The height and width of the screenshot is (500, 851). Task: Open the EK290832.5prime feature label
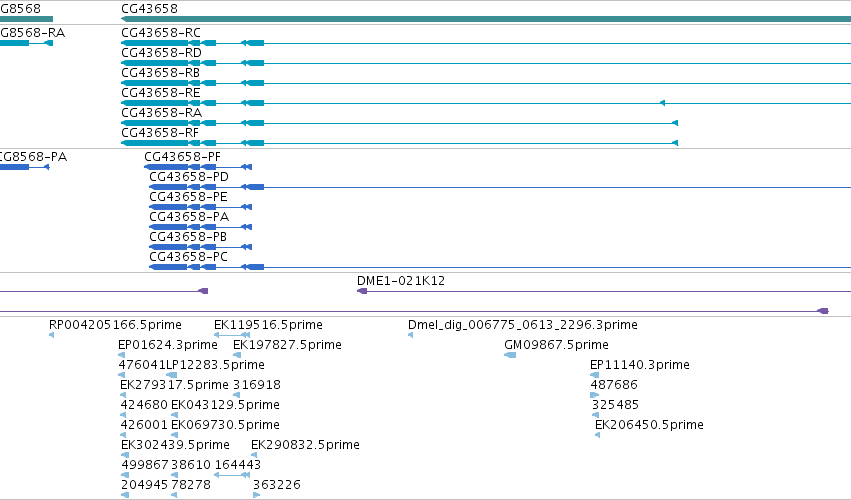point(305,445)
